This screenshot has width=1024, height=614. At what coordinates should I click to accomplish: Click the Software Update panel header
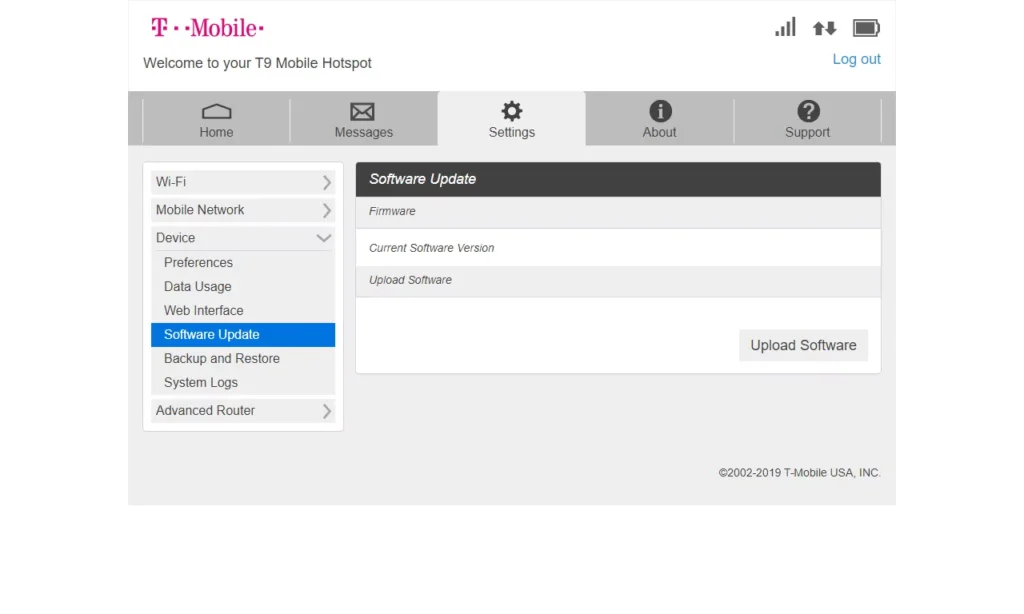[x=618, y=180]
